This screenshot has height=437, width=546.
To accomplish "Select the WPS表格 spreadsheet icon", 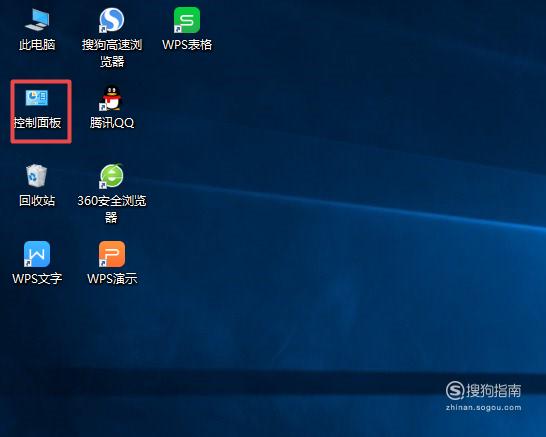I will coord(187,20).
